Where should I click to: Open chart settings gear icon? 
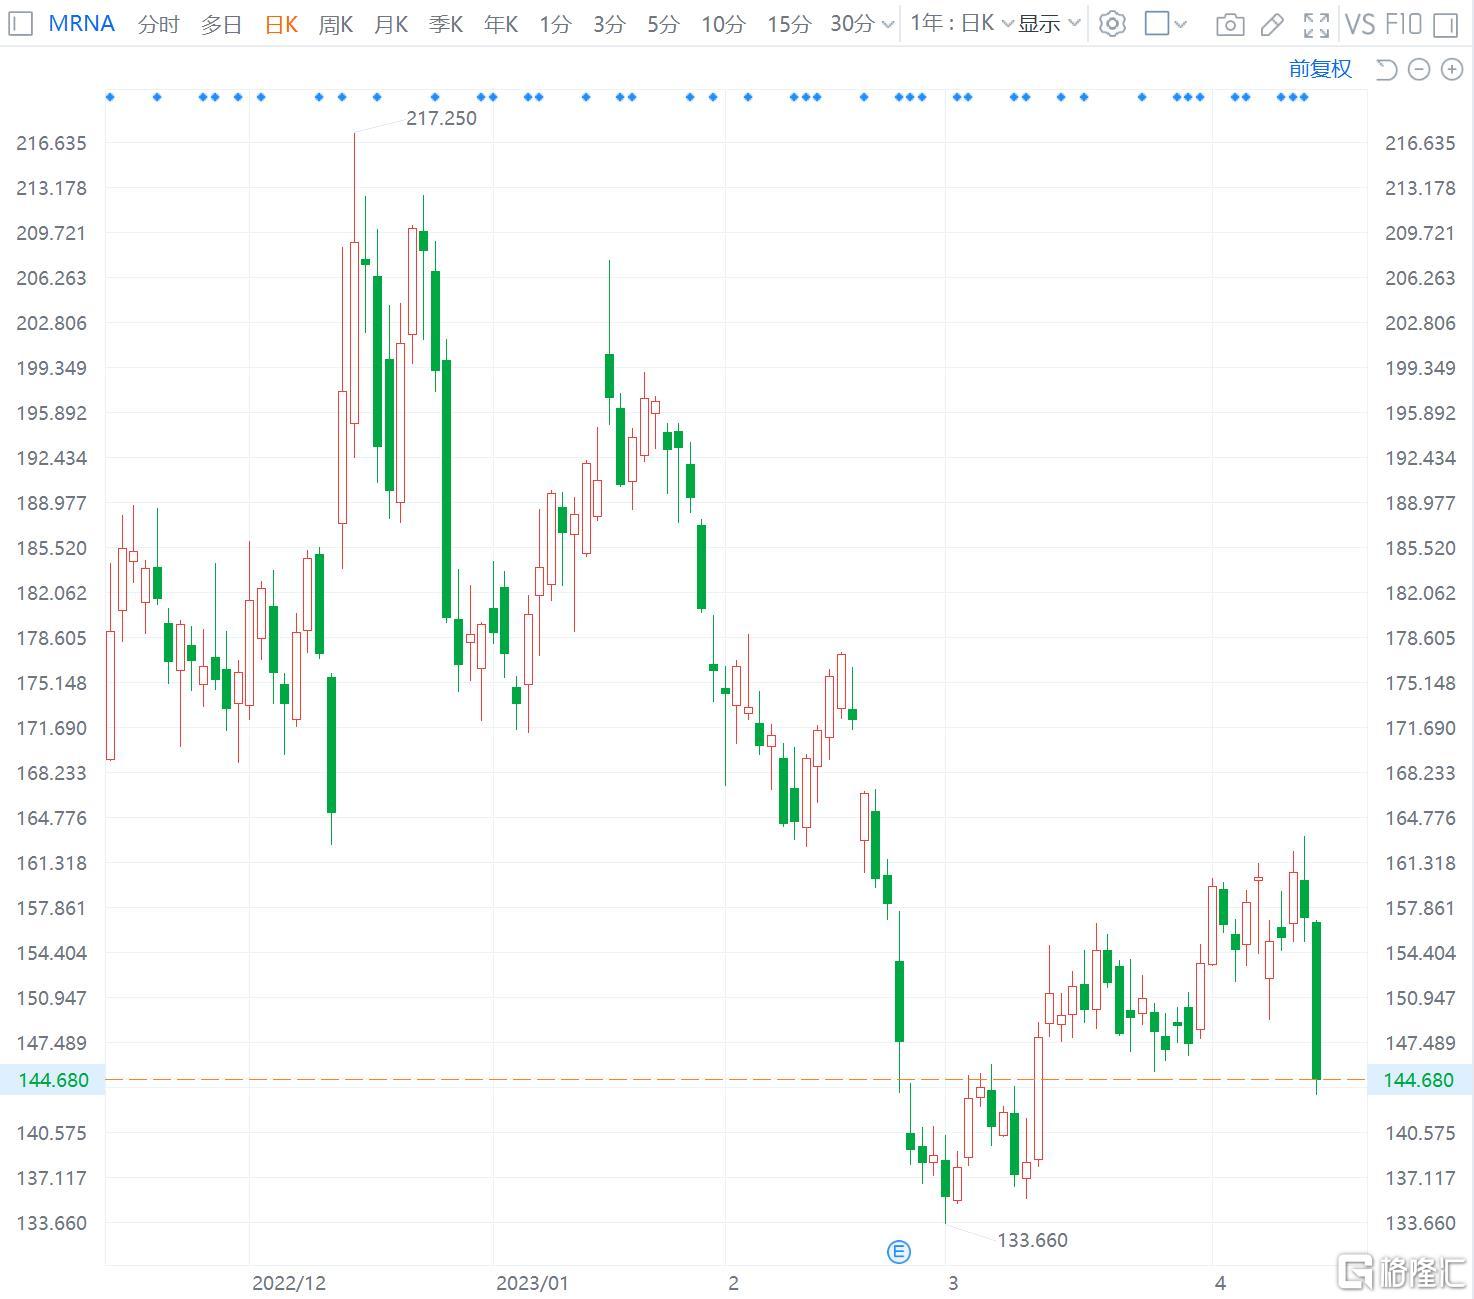coord(1112,23)
